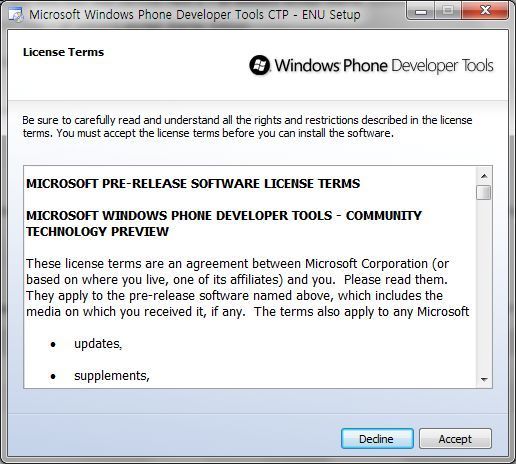Click the 'These license terms are an agreement' line
The image size is (516, 464).
click(x=237, y=264)
